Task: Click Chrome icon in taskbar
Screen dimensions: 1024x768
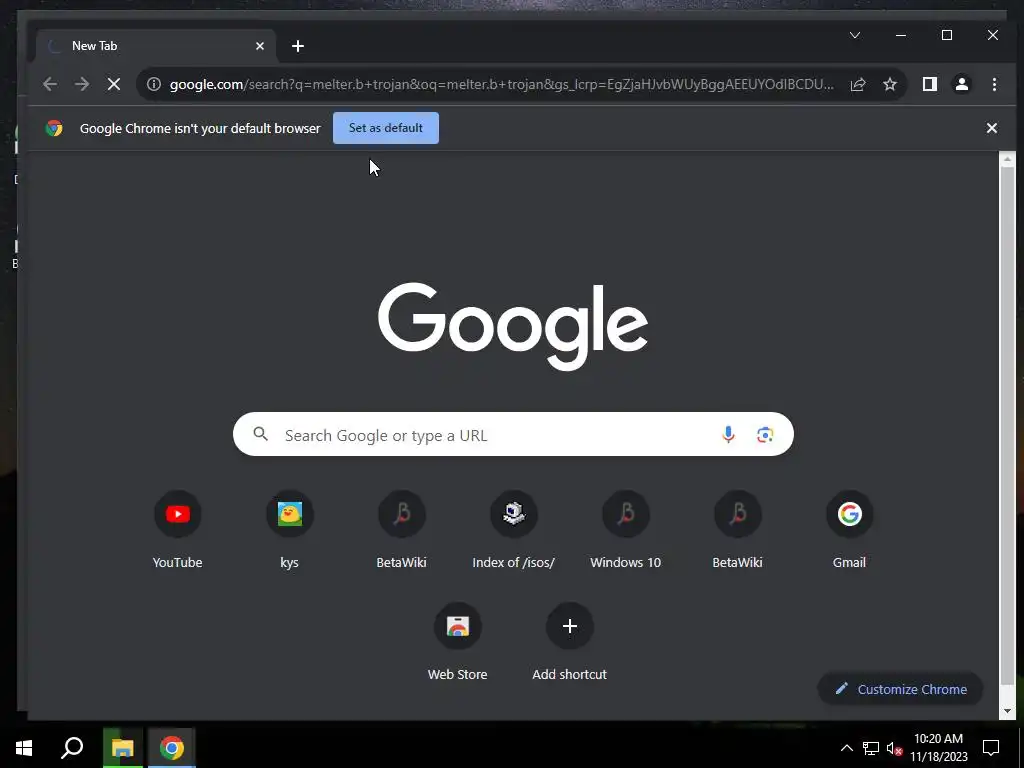Action: click(172, 748)
